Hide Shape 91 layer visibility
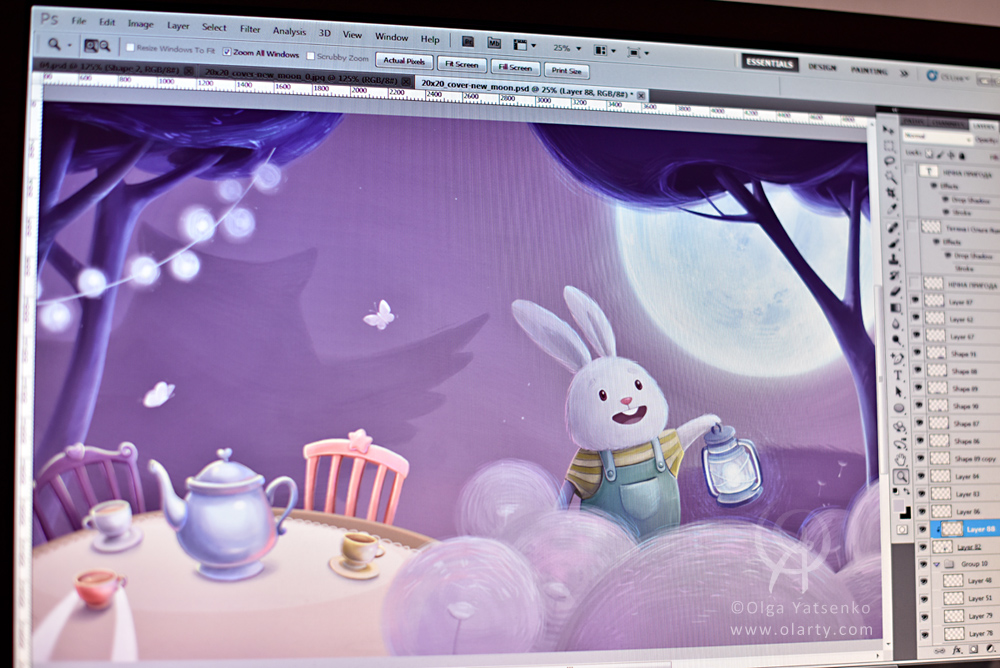The width and height of the screenshot is (1000, 668). pos(917,352)
